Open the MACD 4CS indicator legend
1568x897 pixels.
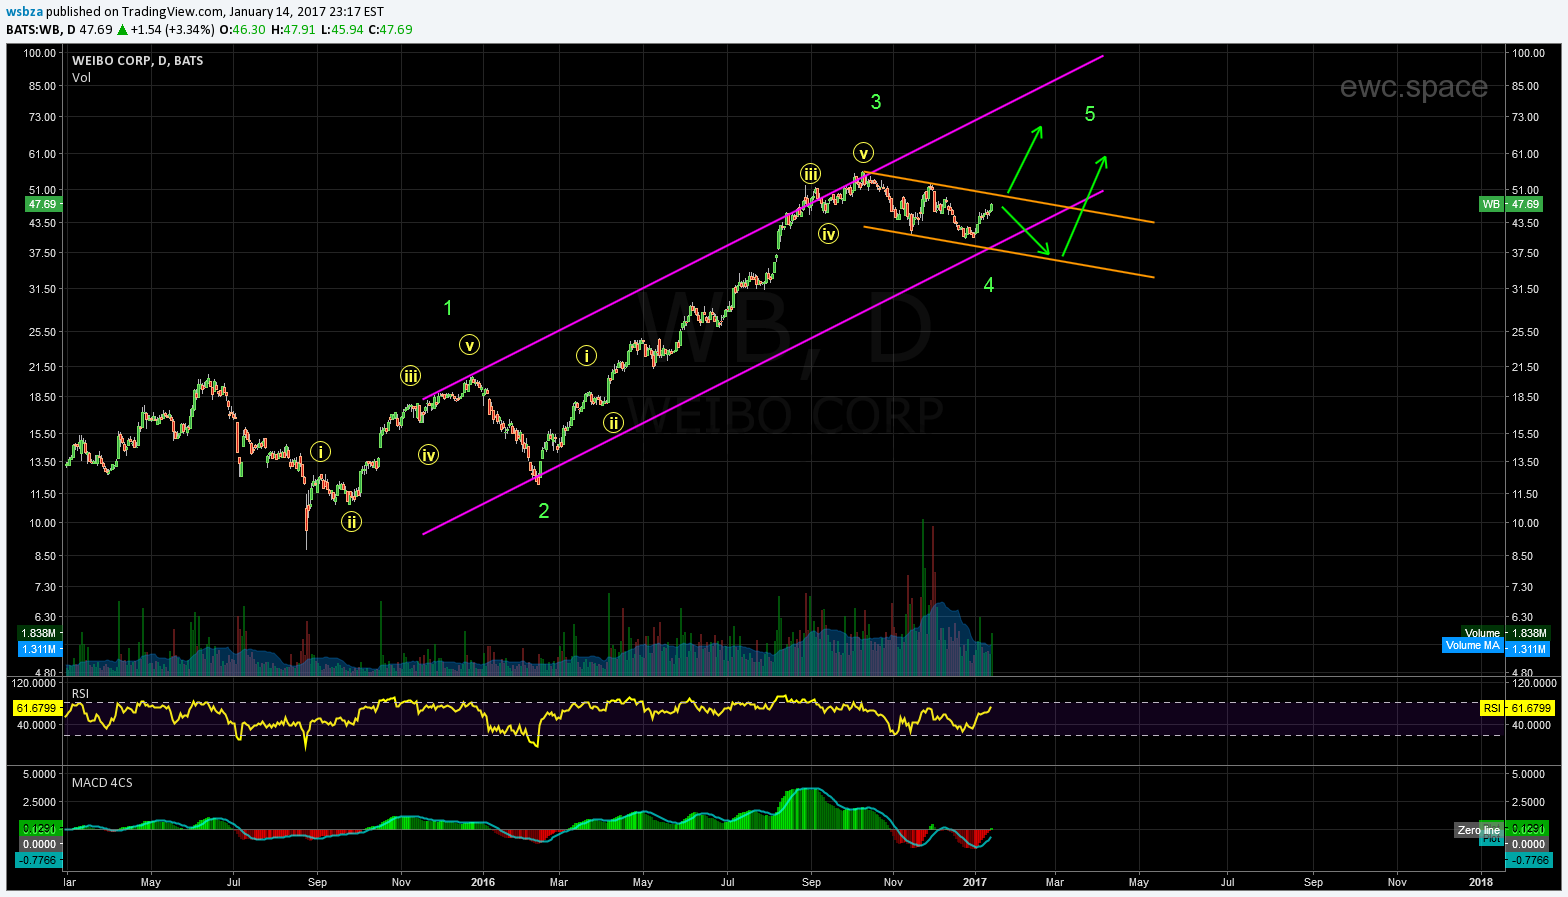coord(102,782)
